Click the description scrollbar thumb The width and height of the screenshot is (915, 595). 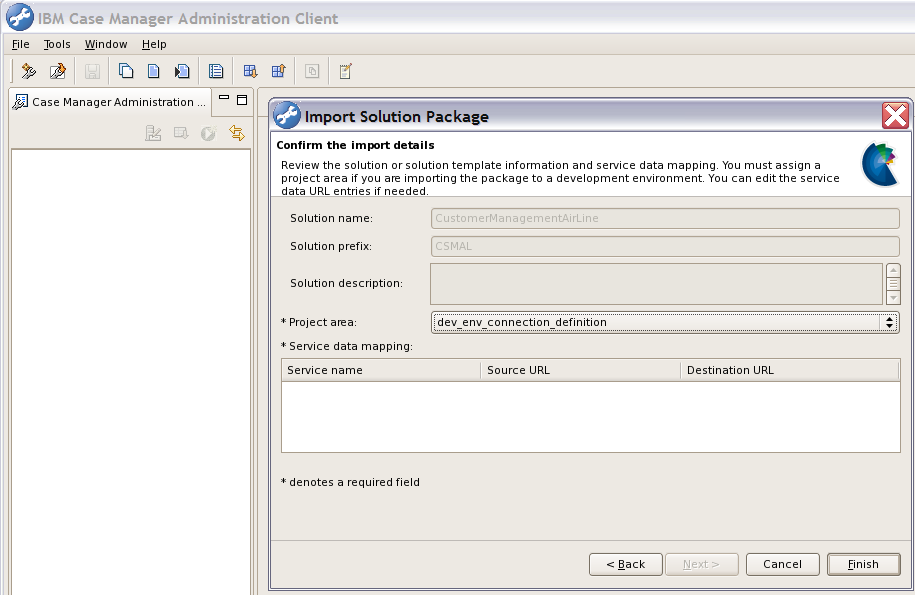pos(893,284)
